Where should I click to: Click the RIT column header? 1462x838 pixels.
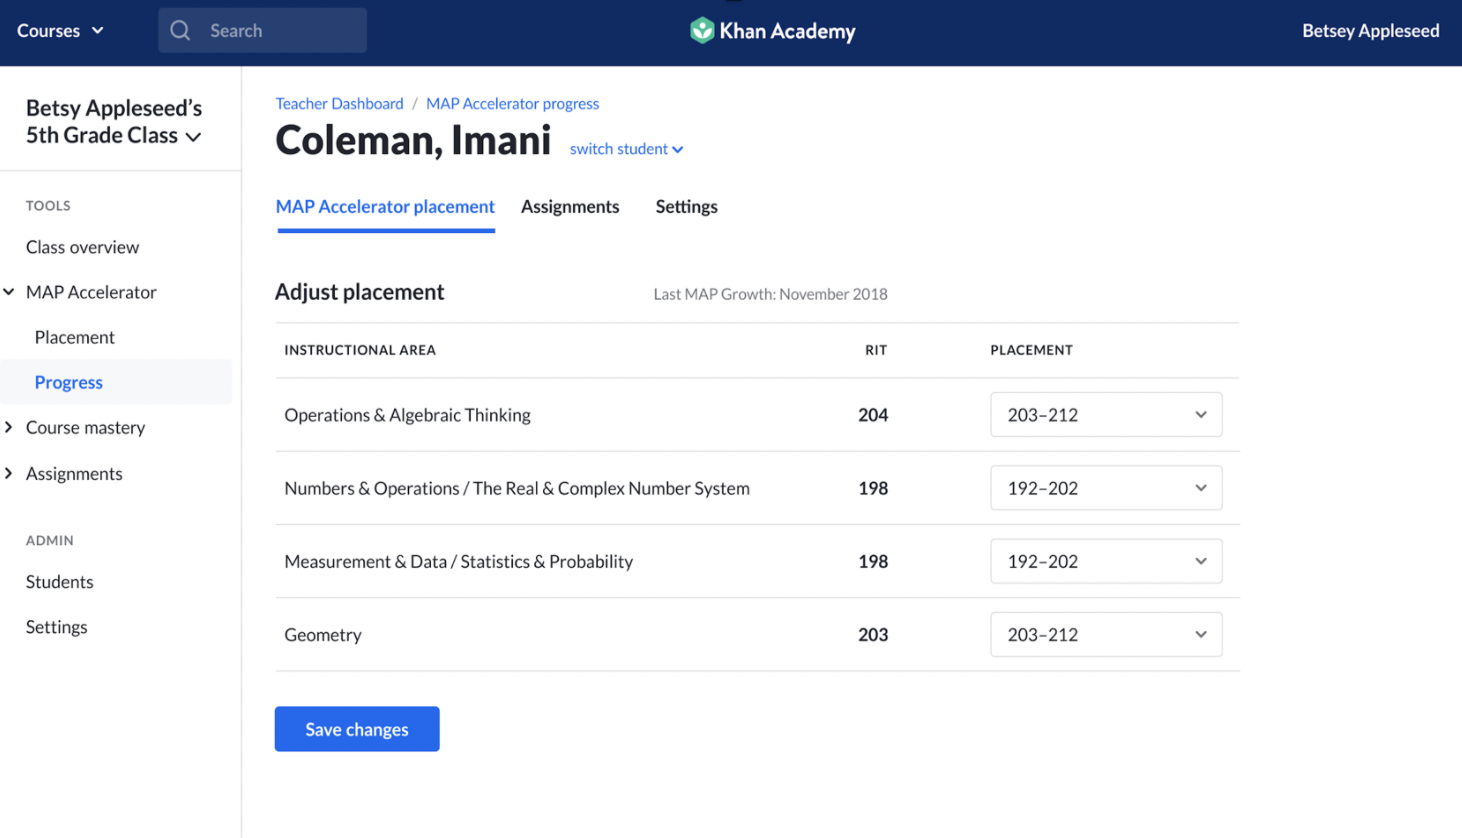(x=876, y=350)
